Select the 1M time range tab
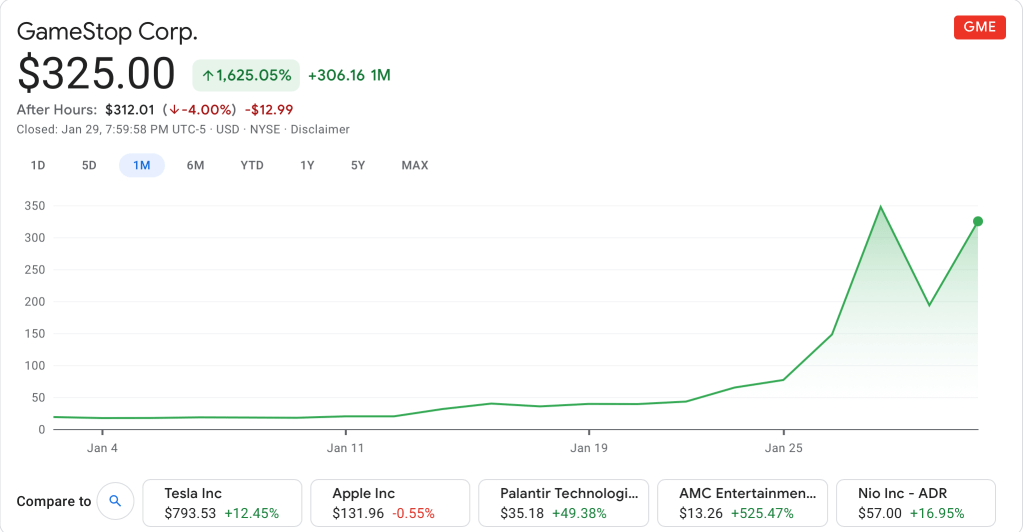The image size is (1024, 532). [x=141, y=165]
